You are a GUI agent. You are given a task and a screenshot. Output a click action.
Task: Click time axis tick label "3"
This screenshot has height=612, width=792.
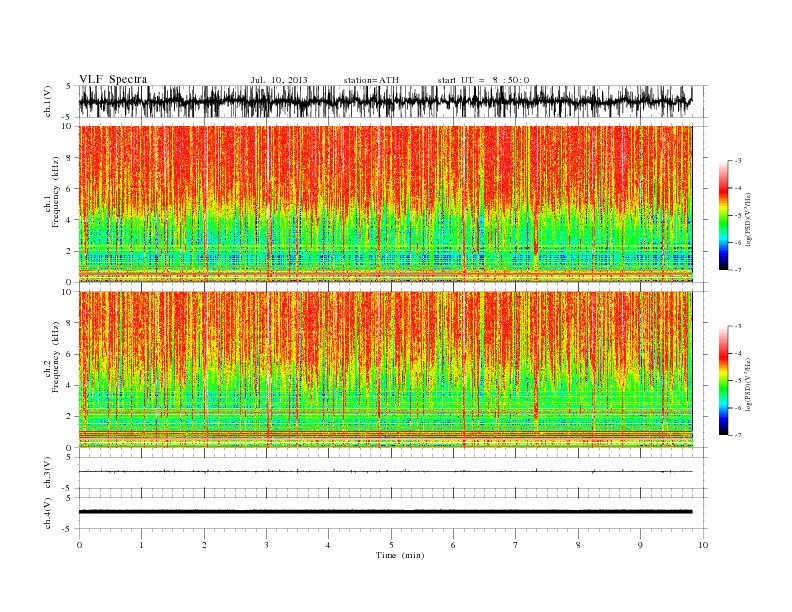(266, 545)
